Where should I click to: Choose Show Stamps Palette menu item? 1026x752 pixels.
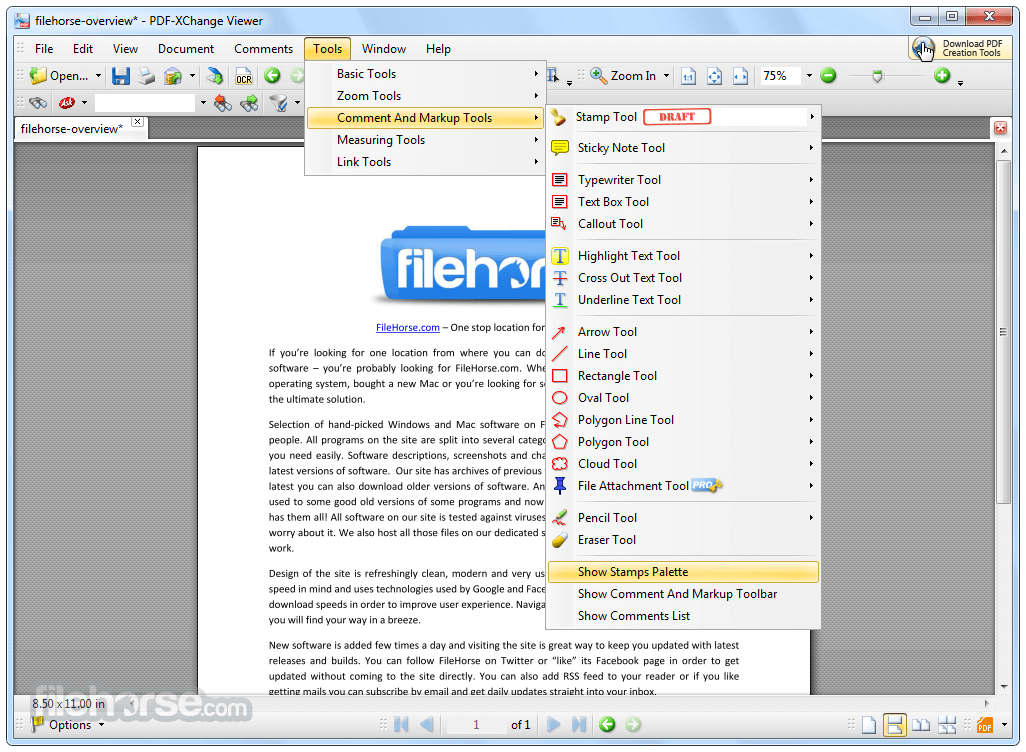coord(683,572)
